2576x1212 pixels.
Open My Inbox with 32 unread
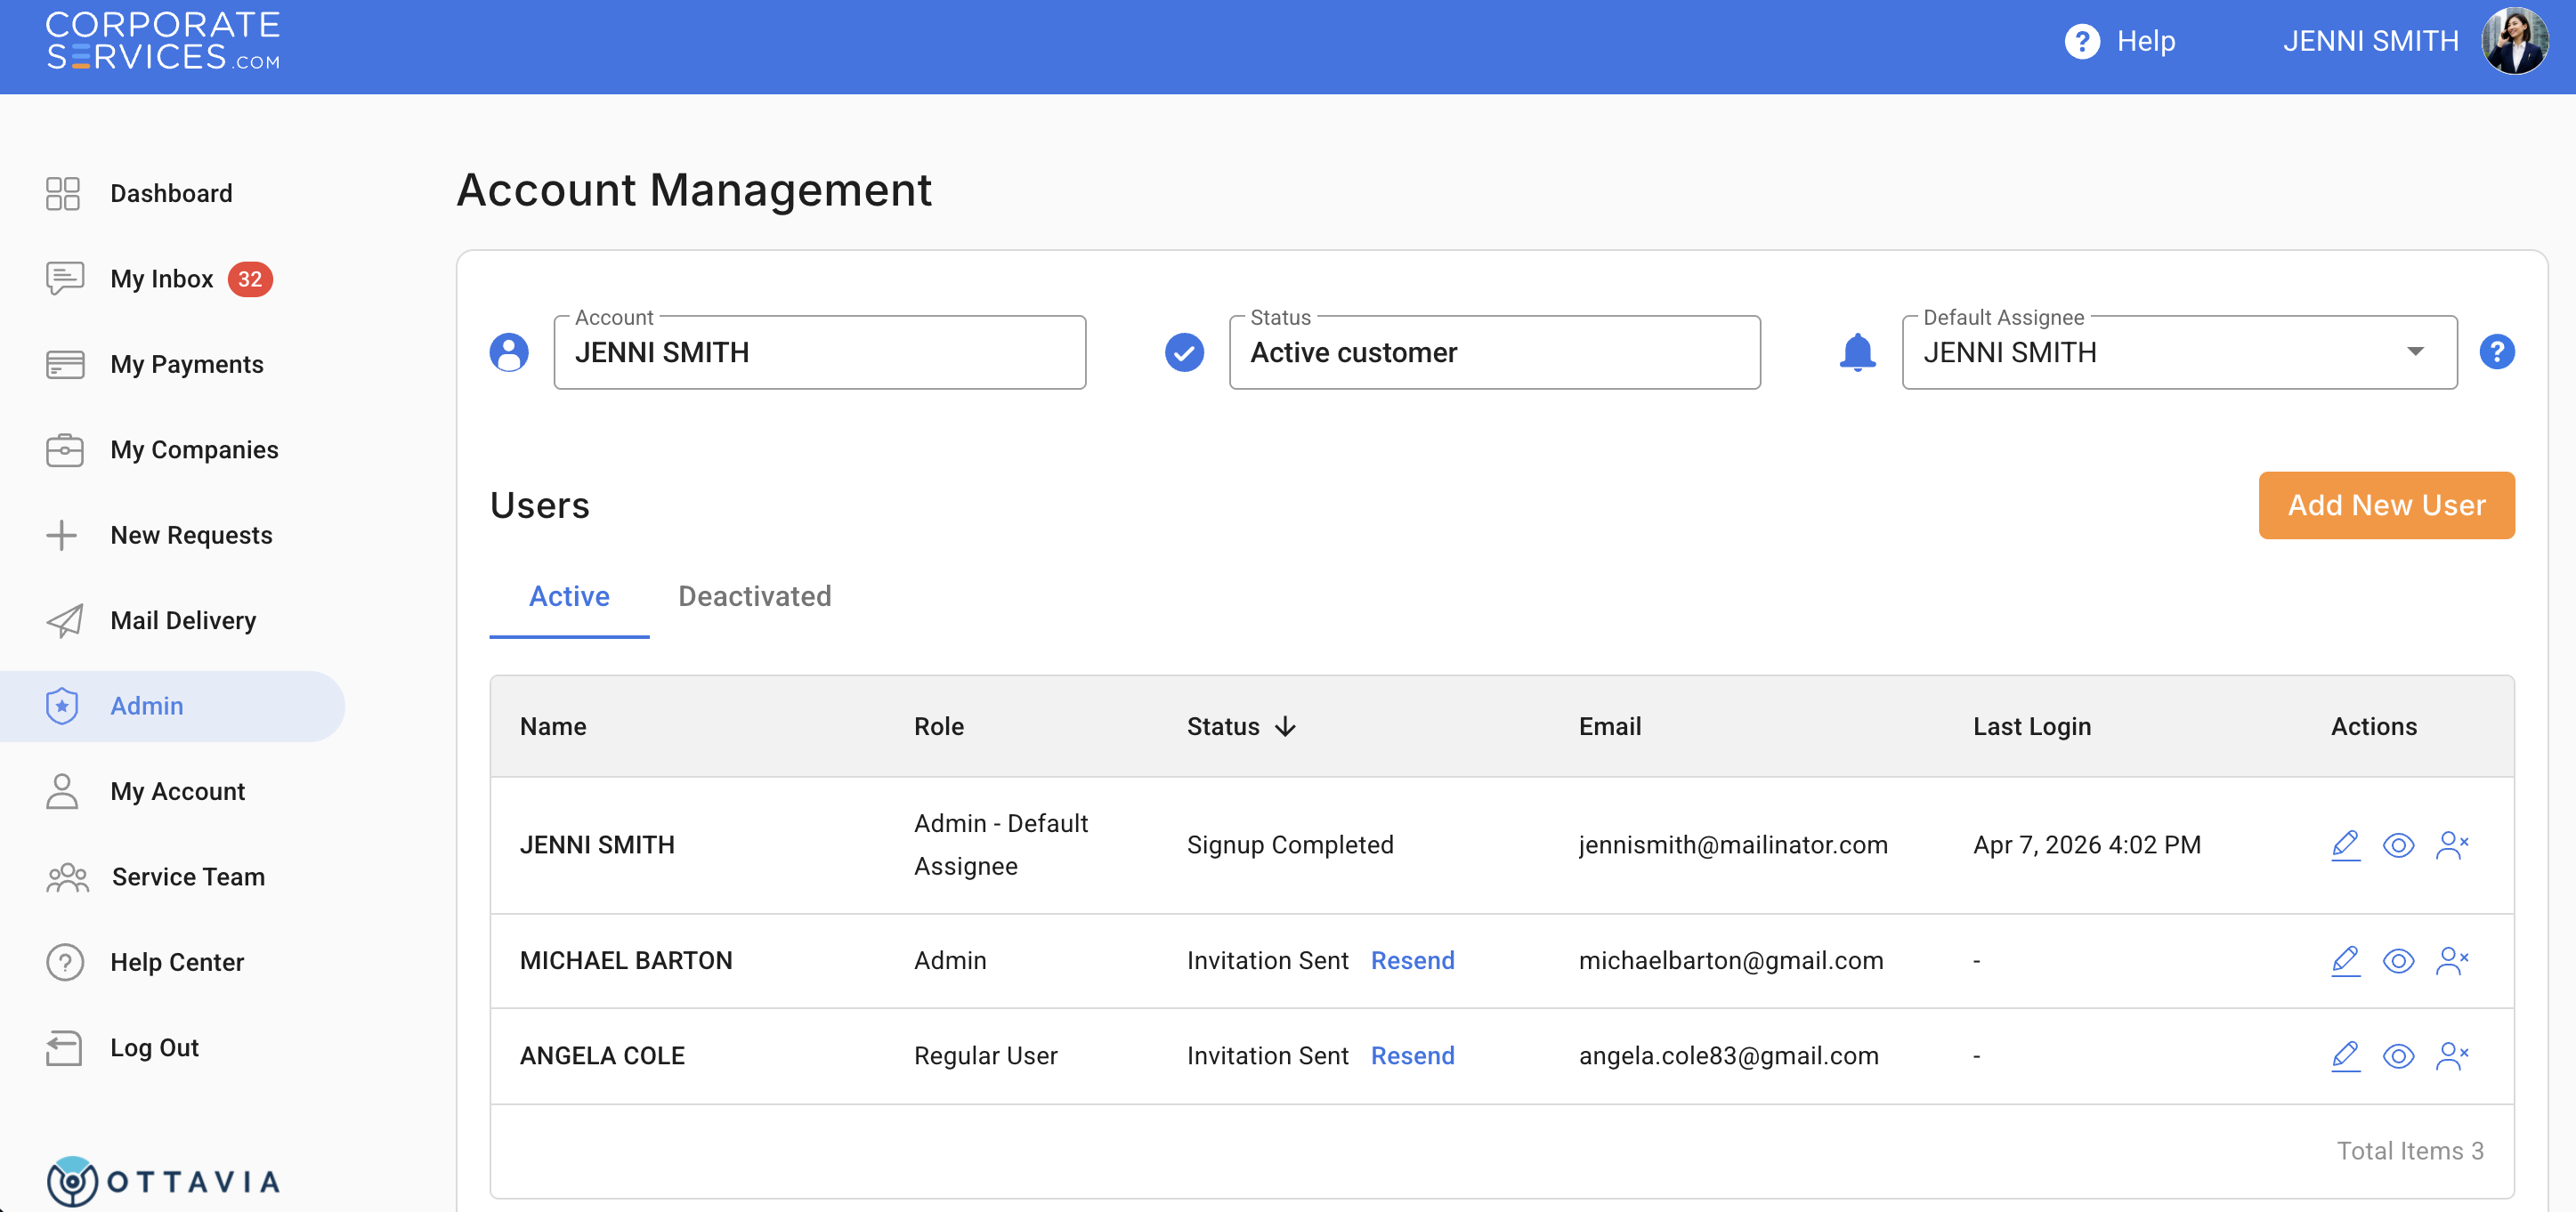pos(163,279)
